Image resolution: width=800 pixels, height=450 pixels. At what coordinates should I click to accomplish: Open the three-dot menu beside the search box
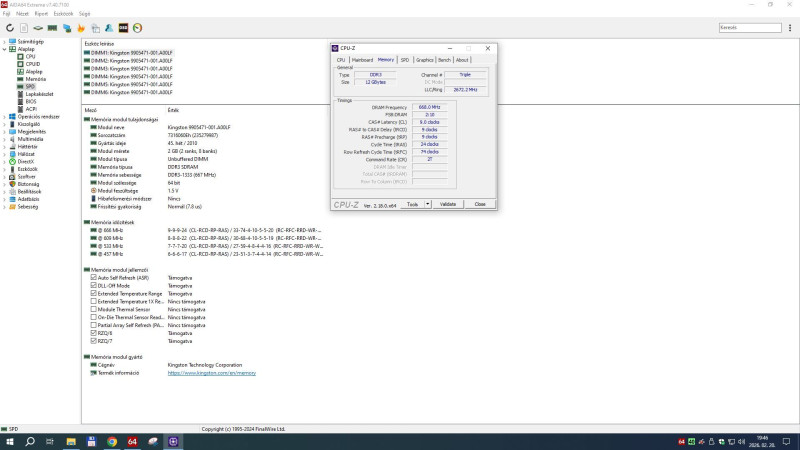pos(790,28)
